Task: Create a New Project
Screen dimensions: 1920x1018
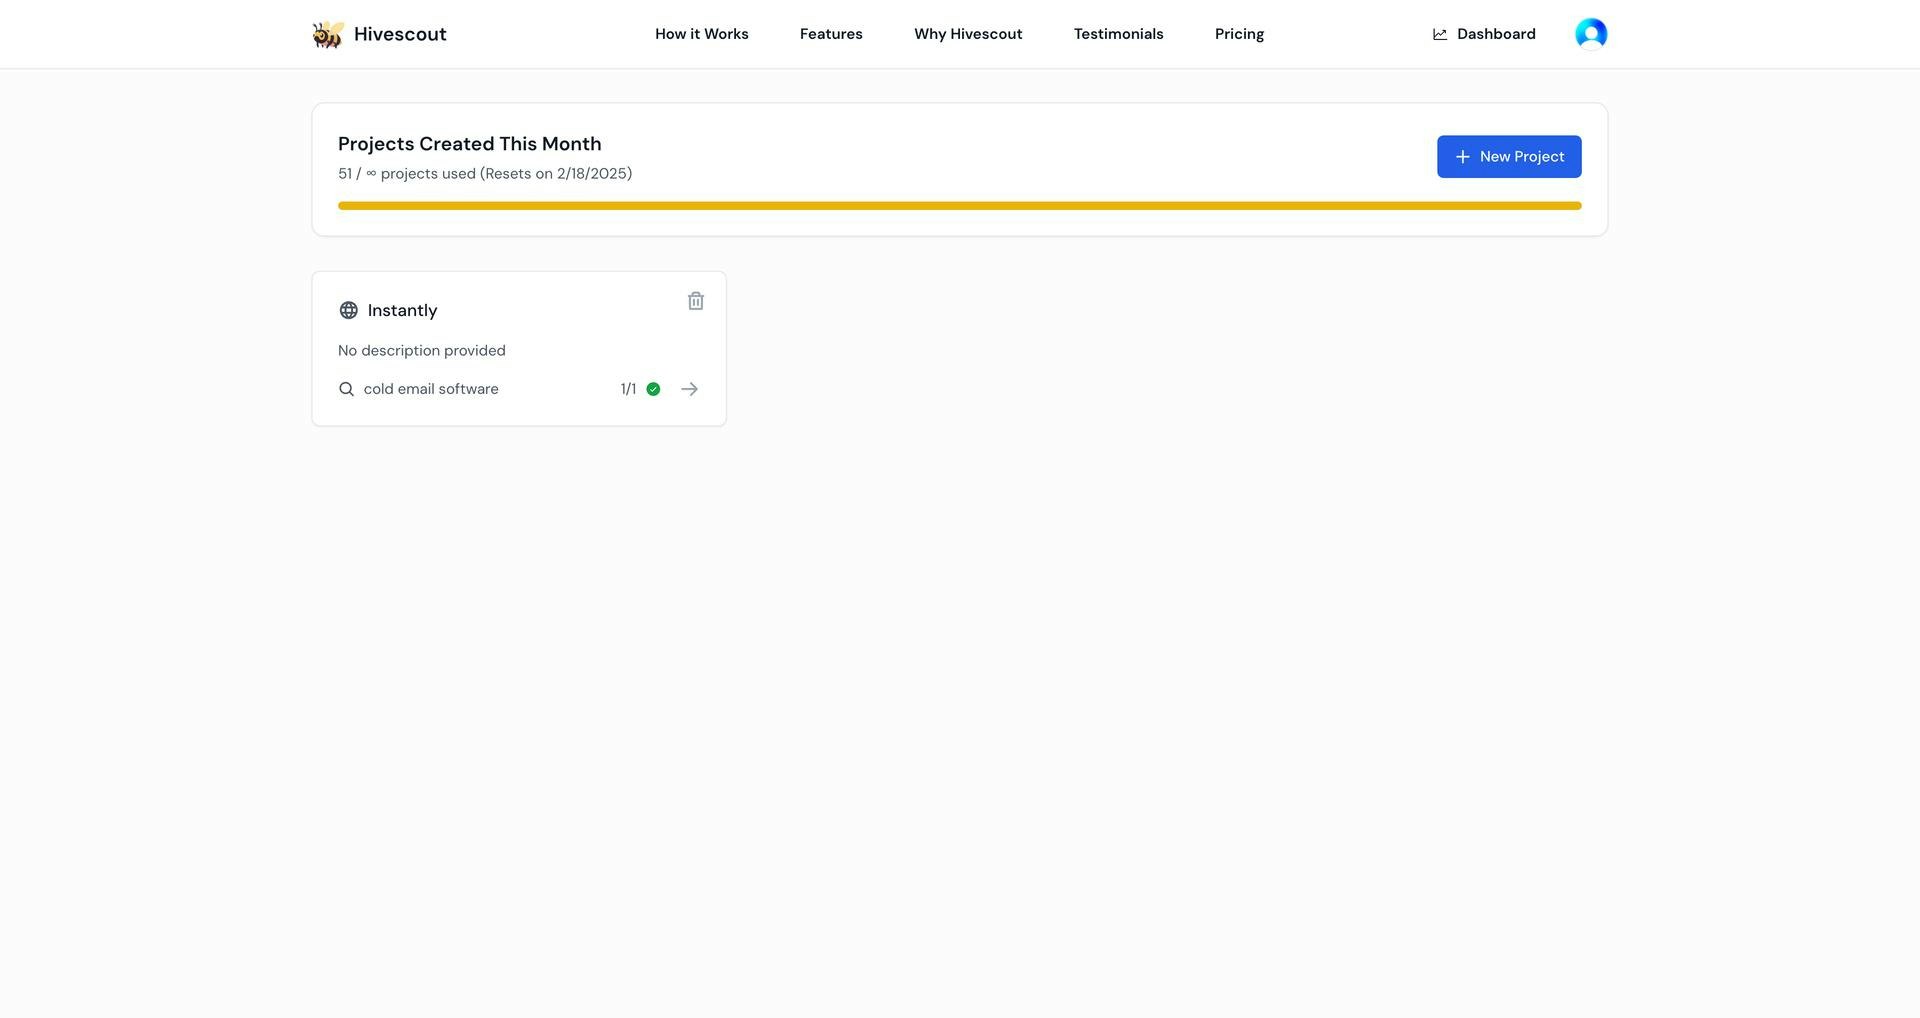Action: [x=1509, y=157]
